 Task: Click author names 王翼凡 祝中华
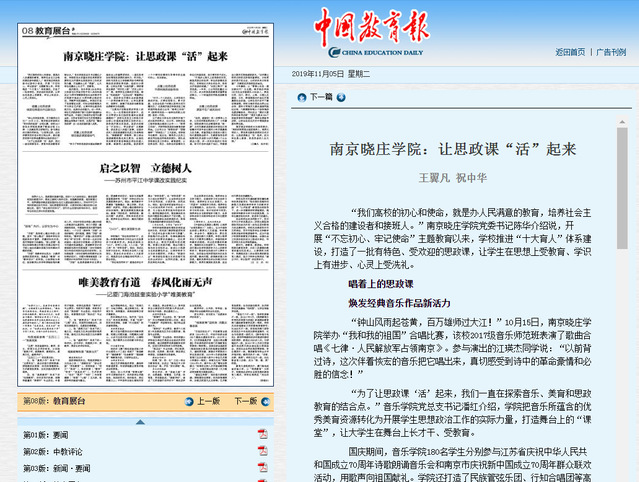453,178
